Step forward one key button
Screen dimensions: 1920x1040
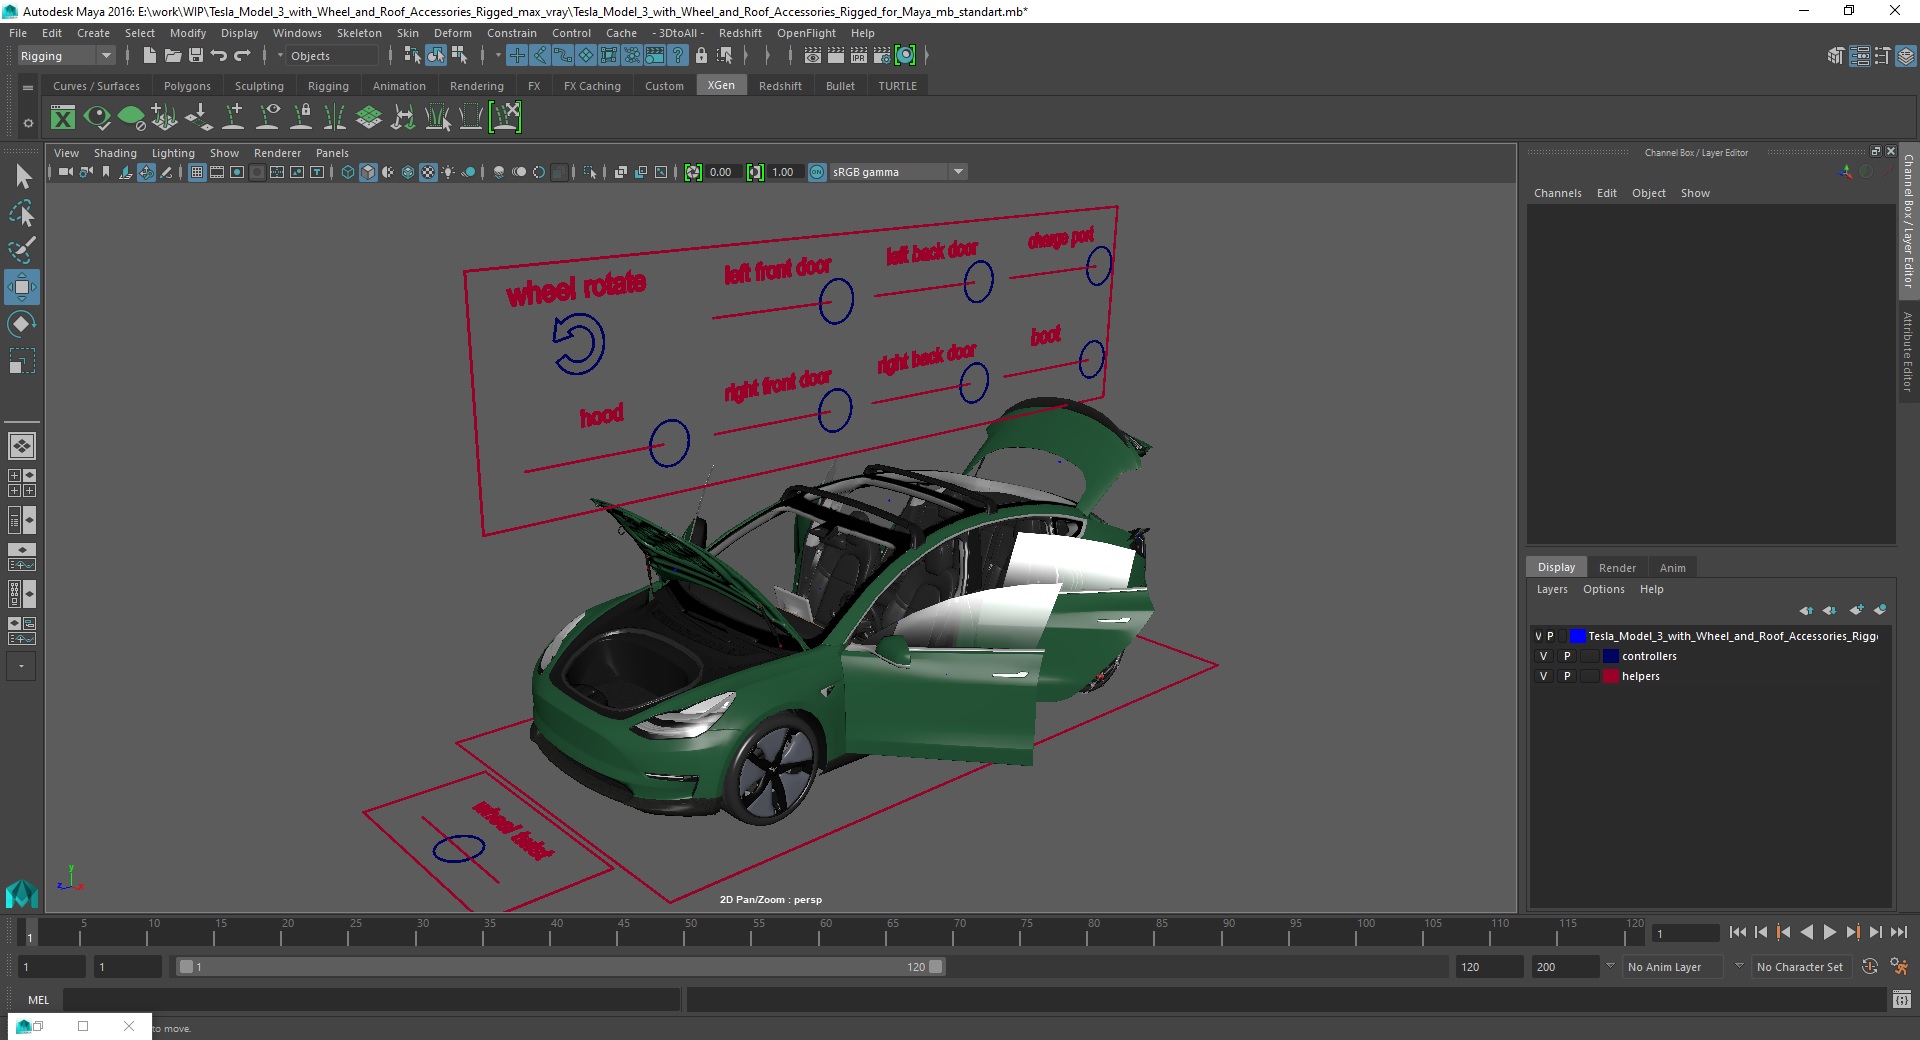pos(1852,932)
